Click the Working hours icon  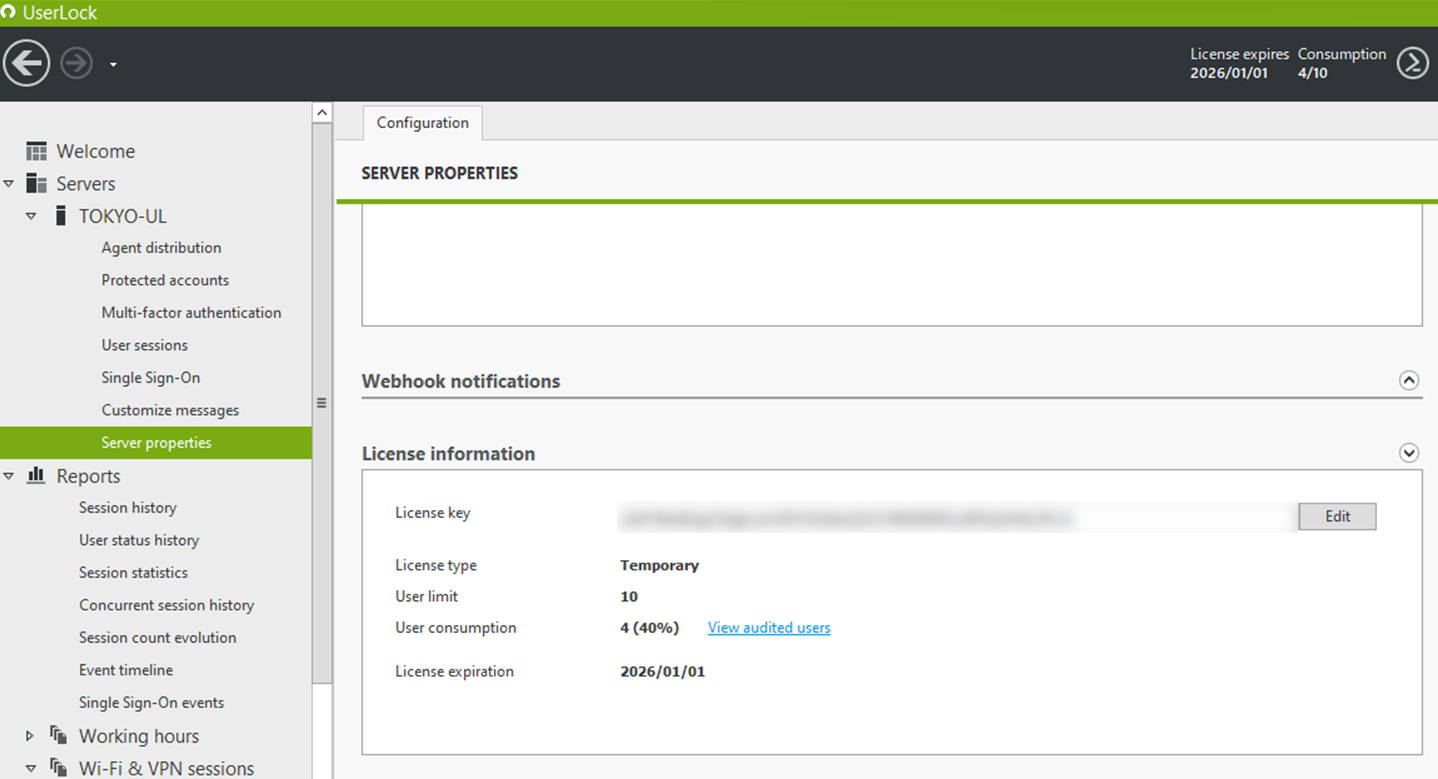click(x=59, y=735)
